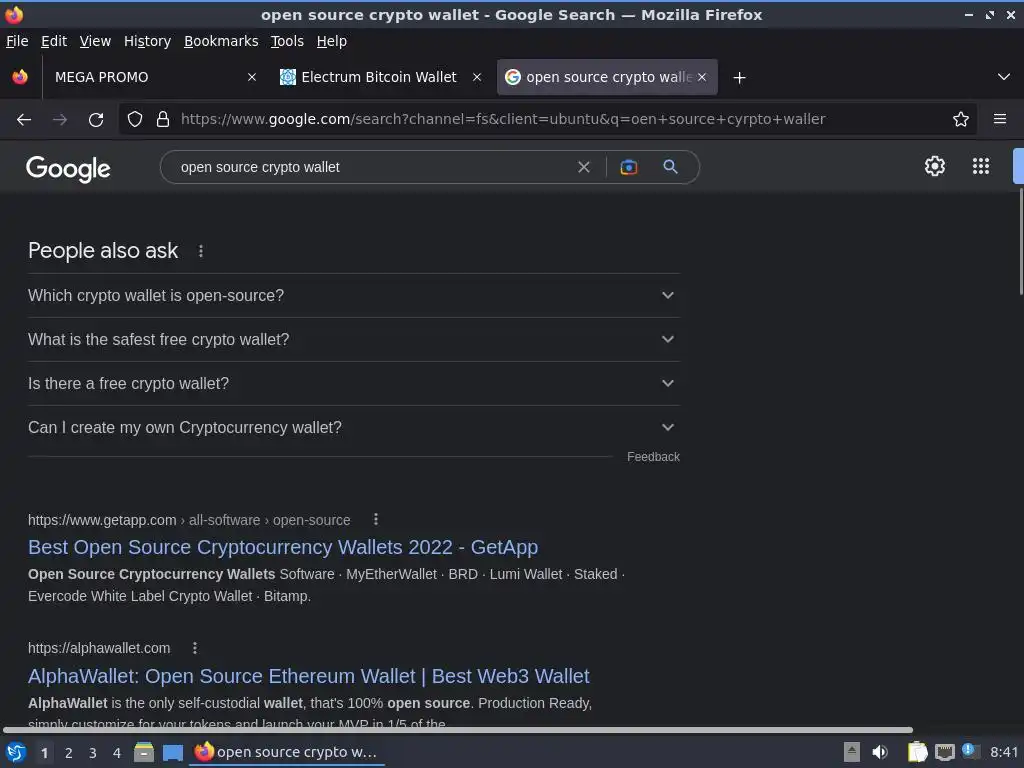1024x768 pixels.
Task: Search by image with camera icon
Action: [x=628, y=167]
